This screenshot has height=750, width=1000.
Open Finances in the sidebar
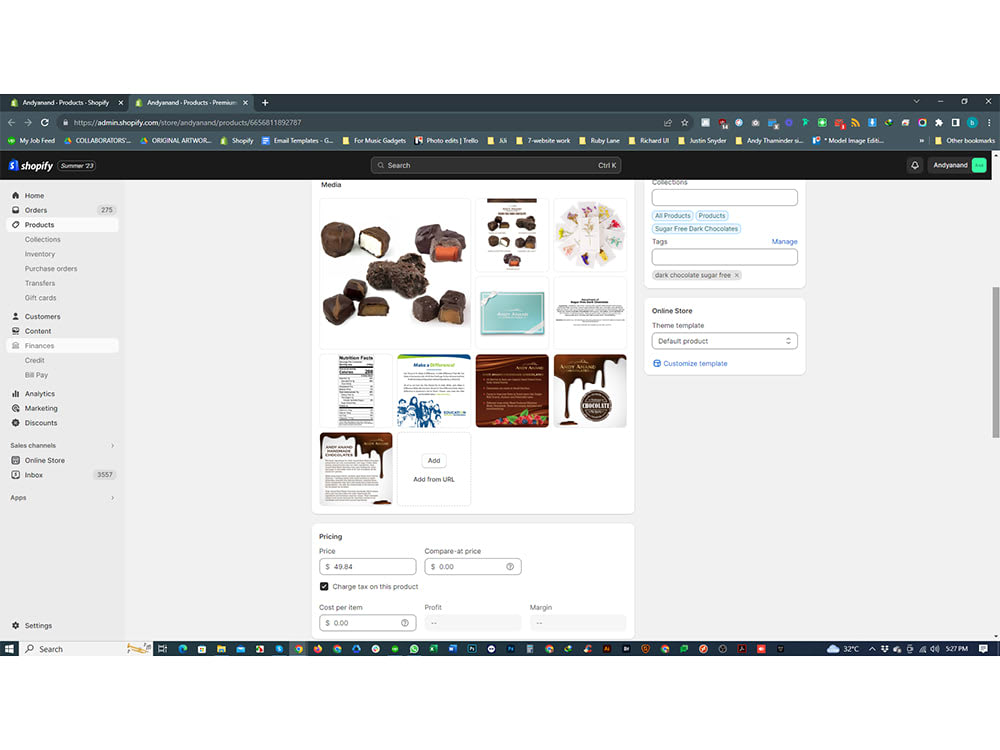62,346
